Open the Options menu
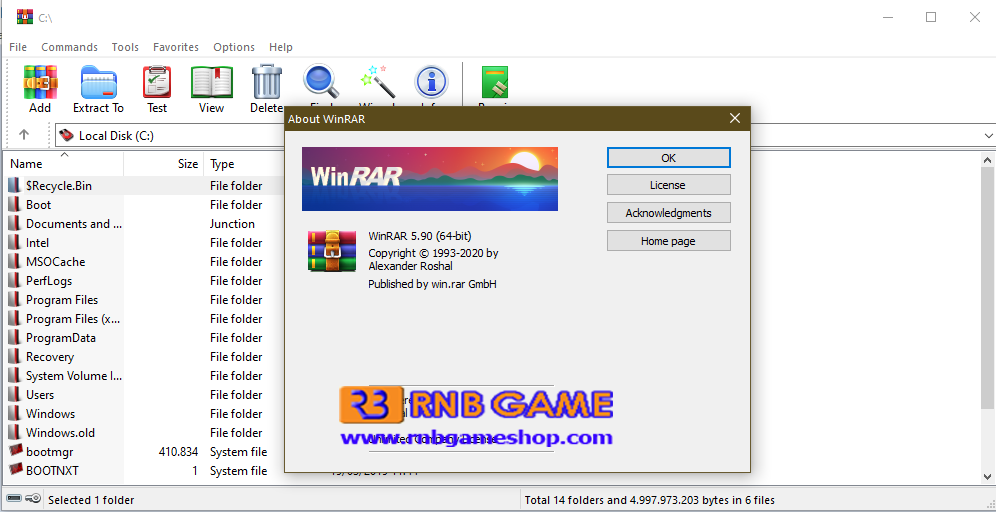Viewport: 996px width, 512px height. (234, 47)
